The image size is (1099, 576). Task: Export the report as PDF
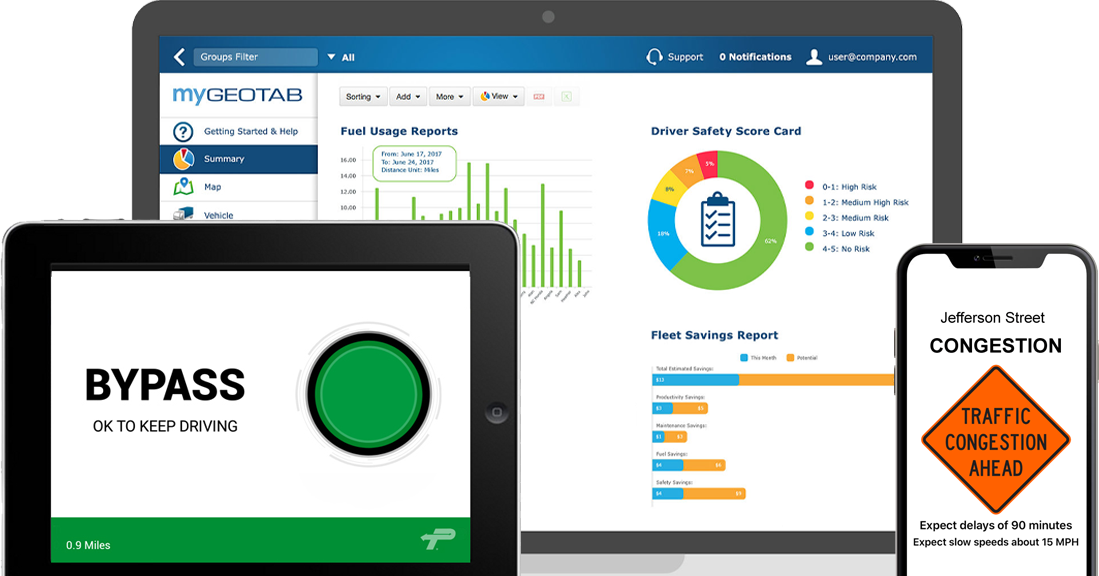click(x=537, y=96)
